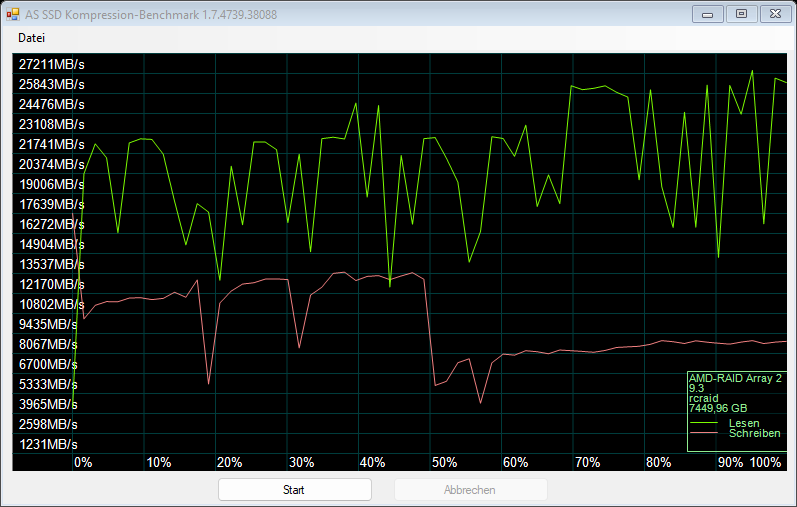Click the 1231MB/s axis label
The image size is (797, 507).
tap(48, 444)
